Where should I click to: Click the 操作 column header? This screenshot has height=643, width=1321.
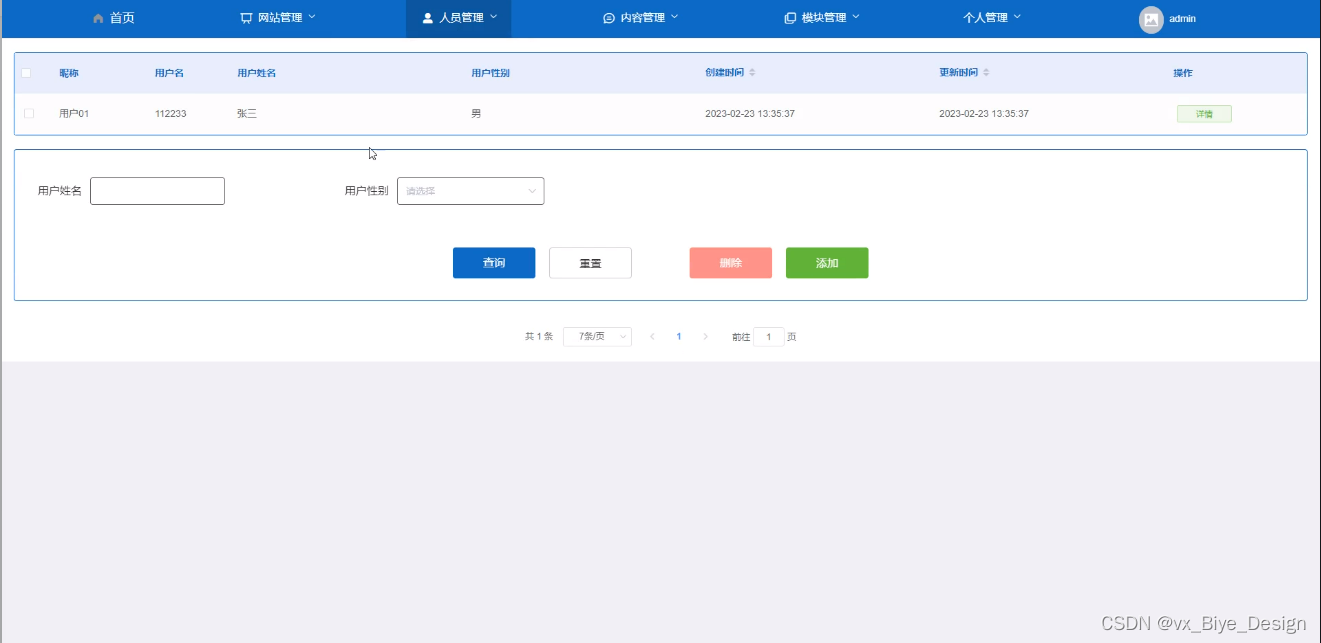(x=1183, y=73)
